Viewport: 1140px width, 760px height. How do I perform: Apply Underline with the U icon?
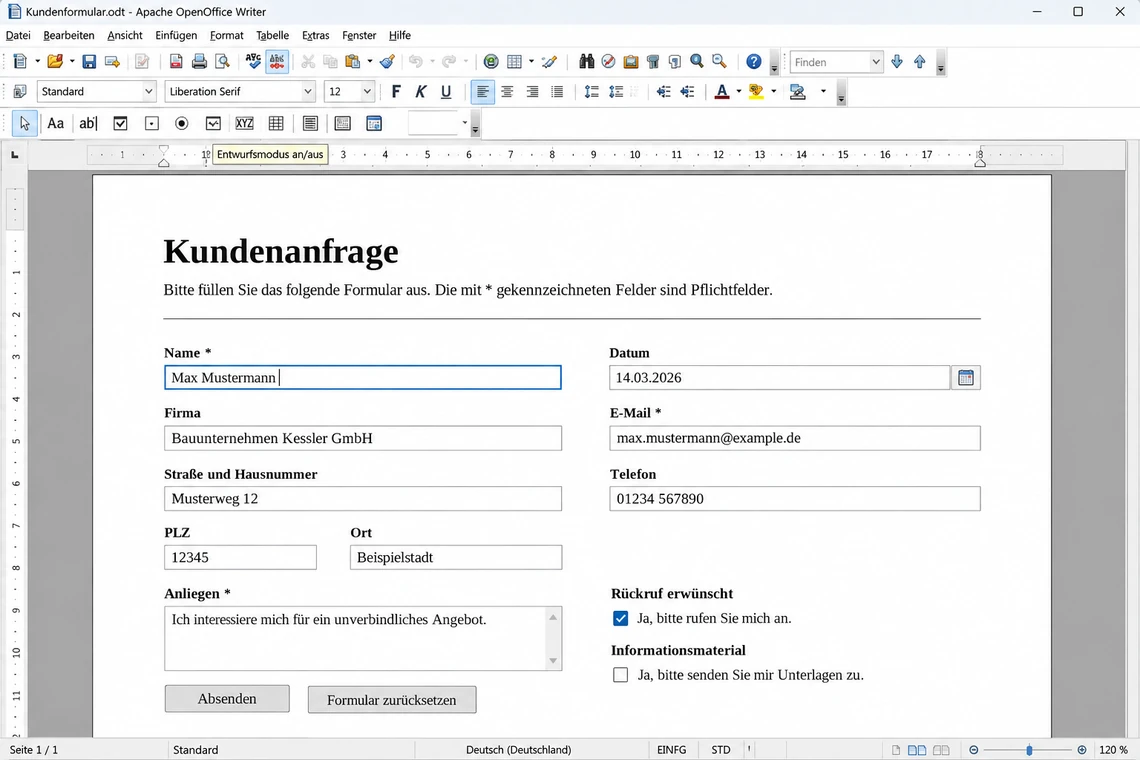[446, 92]
